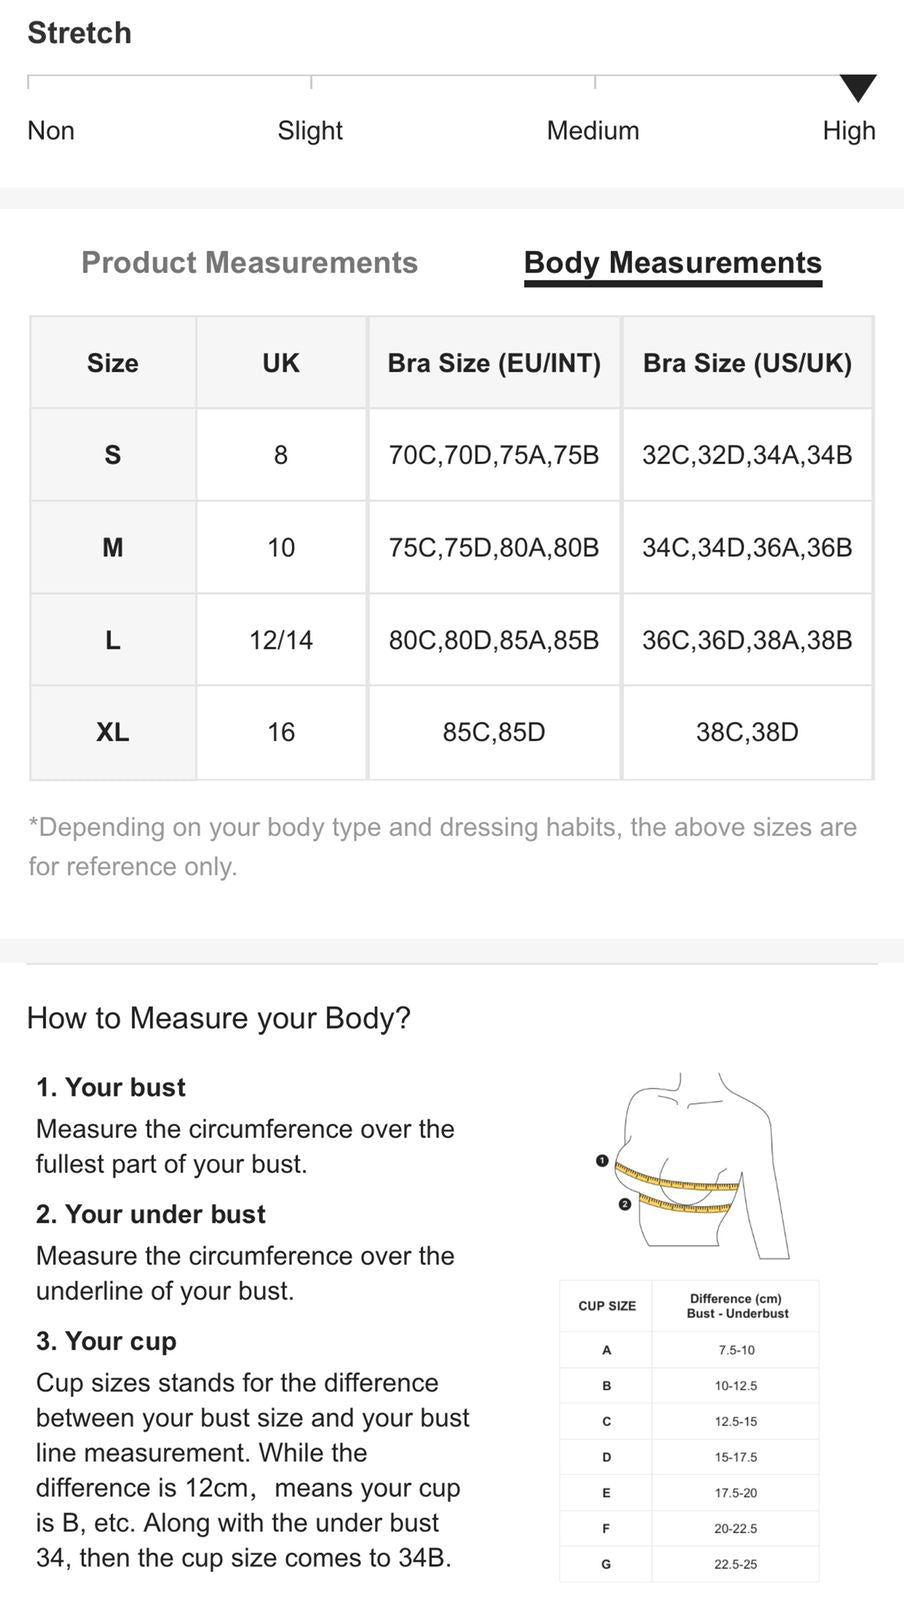The height and width of the screenshot is (1600, 904).
Task: Click the High stretch slider marker
Action: 857,88
